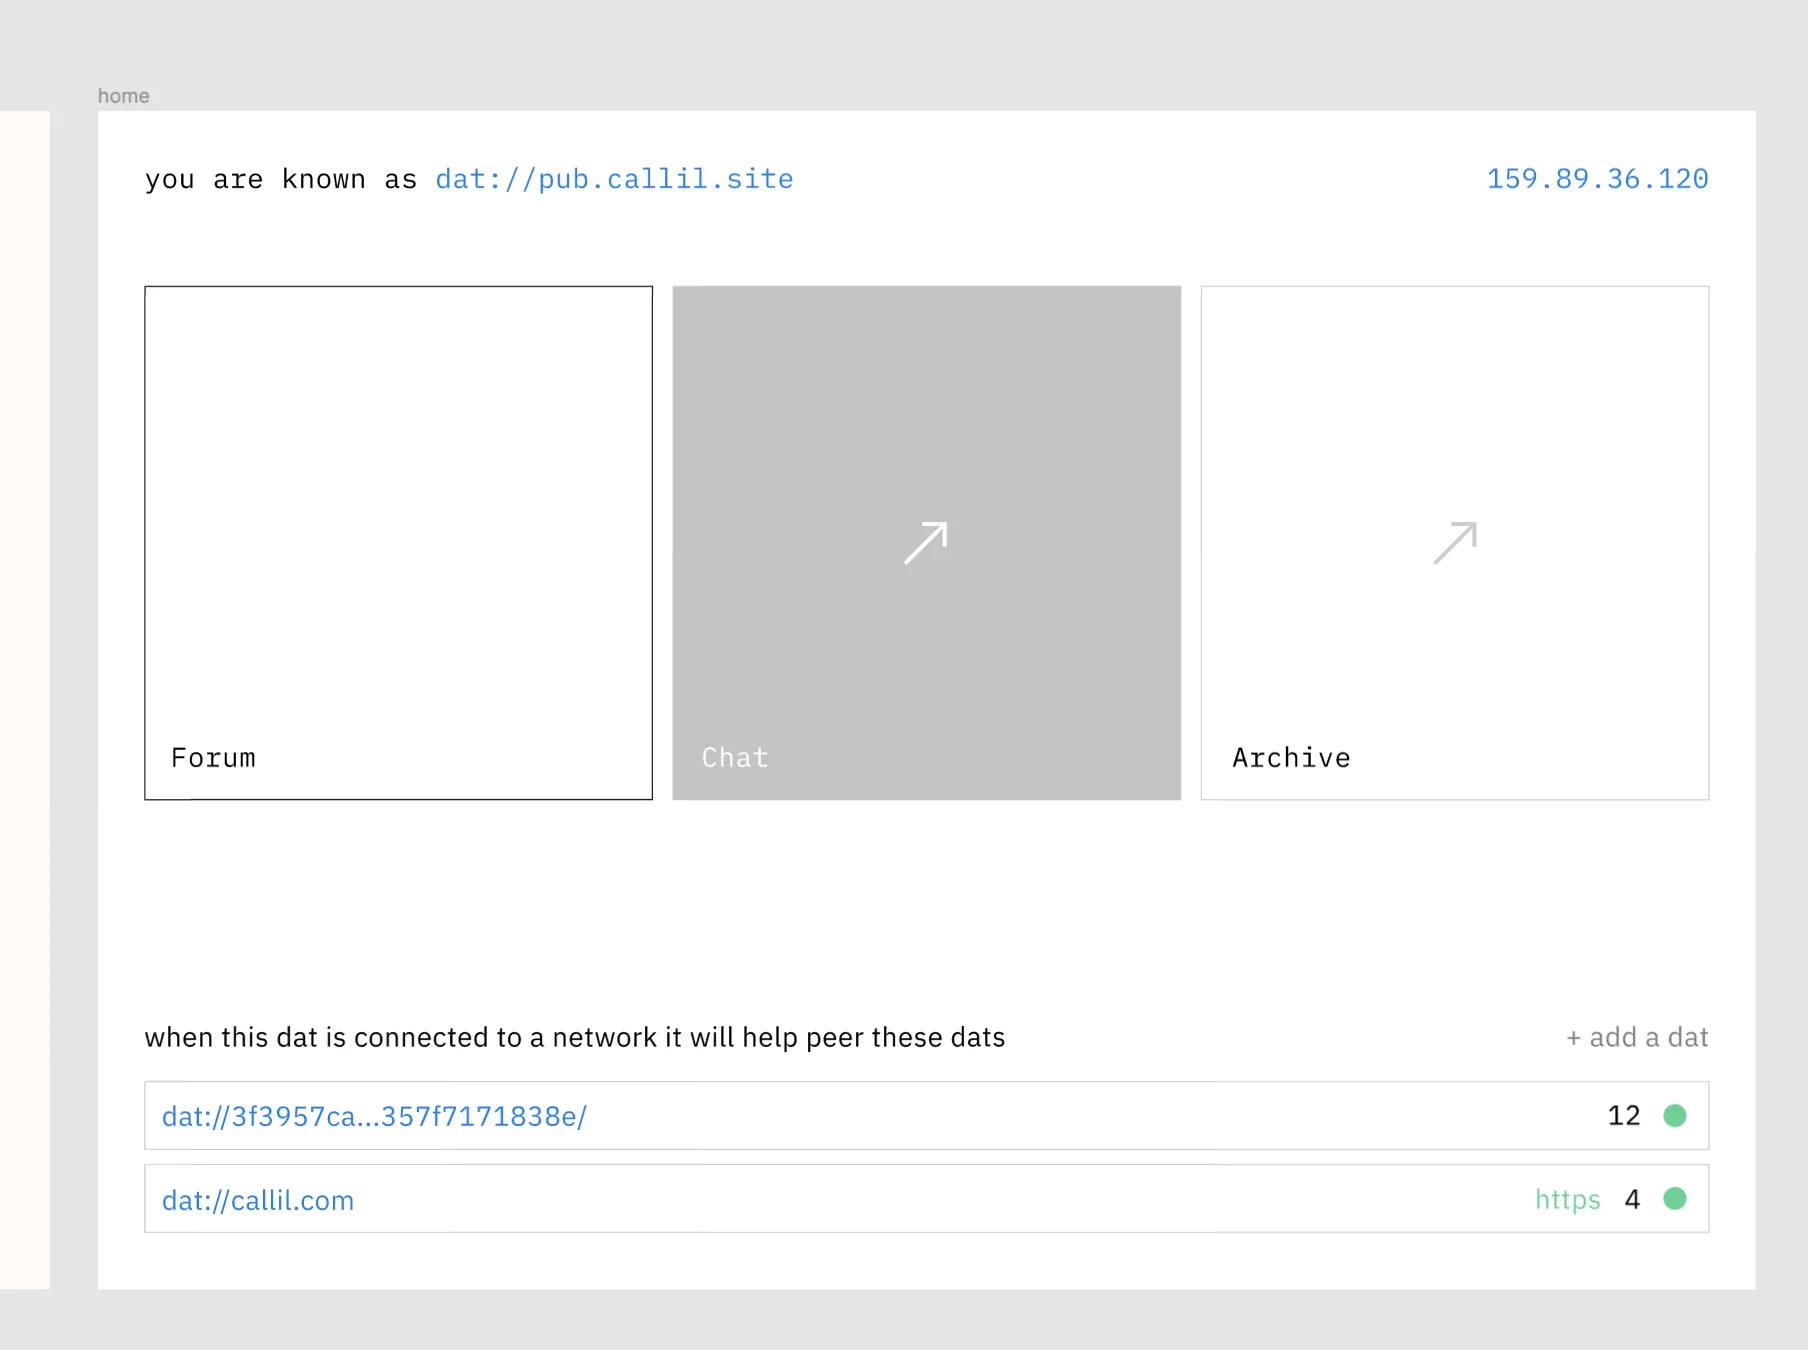Click green status dot in dat://callil.com row
1808x1350 pixels.
point(1674,1198)
